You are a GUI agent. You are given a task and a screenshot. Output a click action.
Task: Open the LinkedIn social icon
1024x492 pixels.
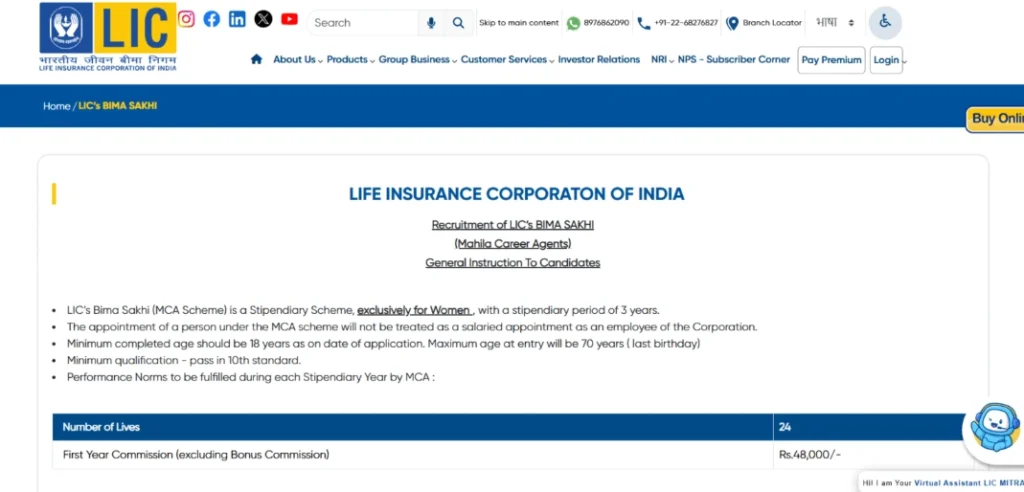pyautogui.click(x=237, y=19)
